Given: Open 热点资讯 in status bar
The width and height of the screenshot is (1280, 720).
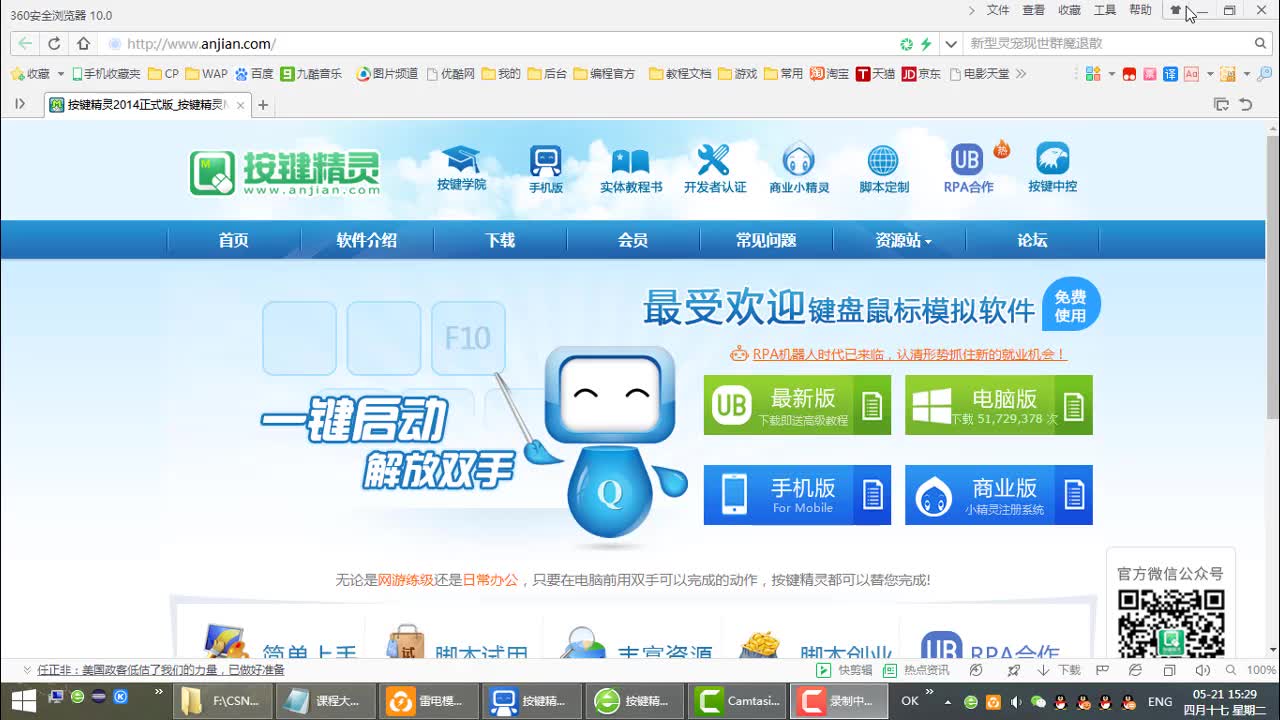Looking at the screenshot, I should (x=917, y=670).
